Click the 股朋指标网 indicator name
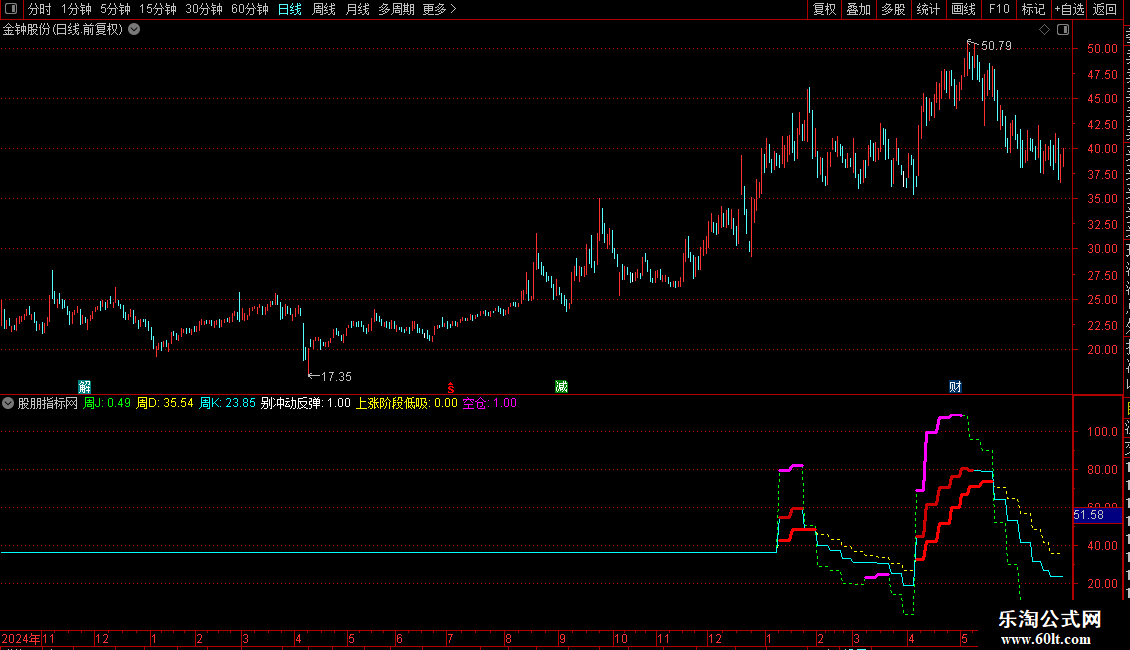This screenshot has height=650, width=1130. (x=48, y=404)
